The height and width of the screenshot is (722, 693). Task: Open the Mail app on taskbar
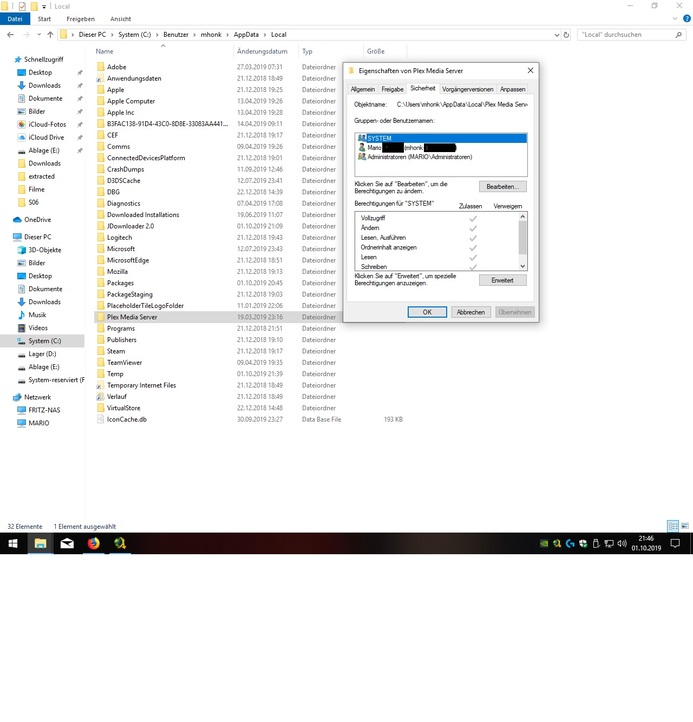(x=67, y=543)
